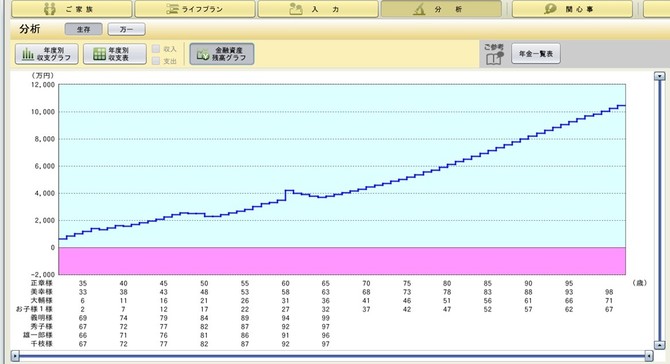Click the bar chart 年度別収支グラフ icon
The height and width of the screenshot is (364, 670).
pyautogui.click(x=28, y=54)
